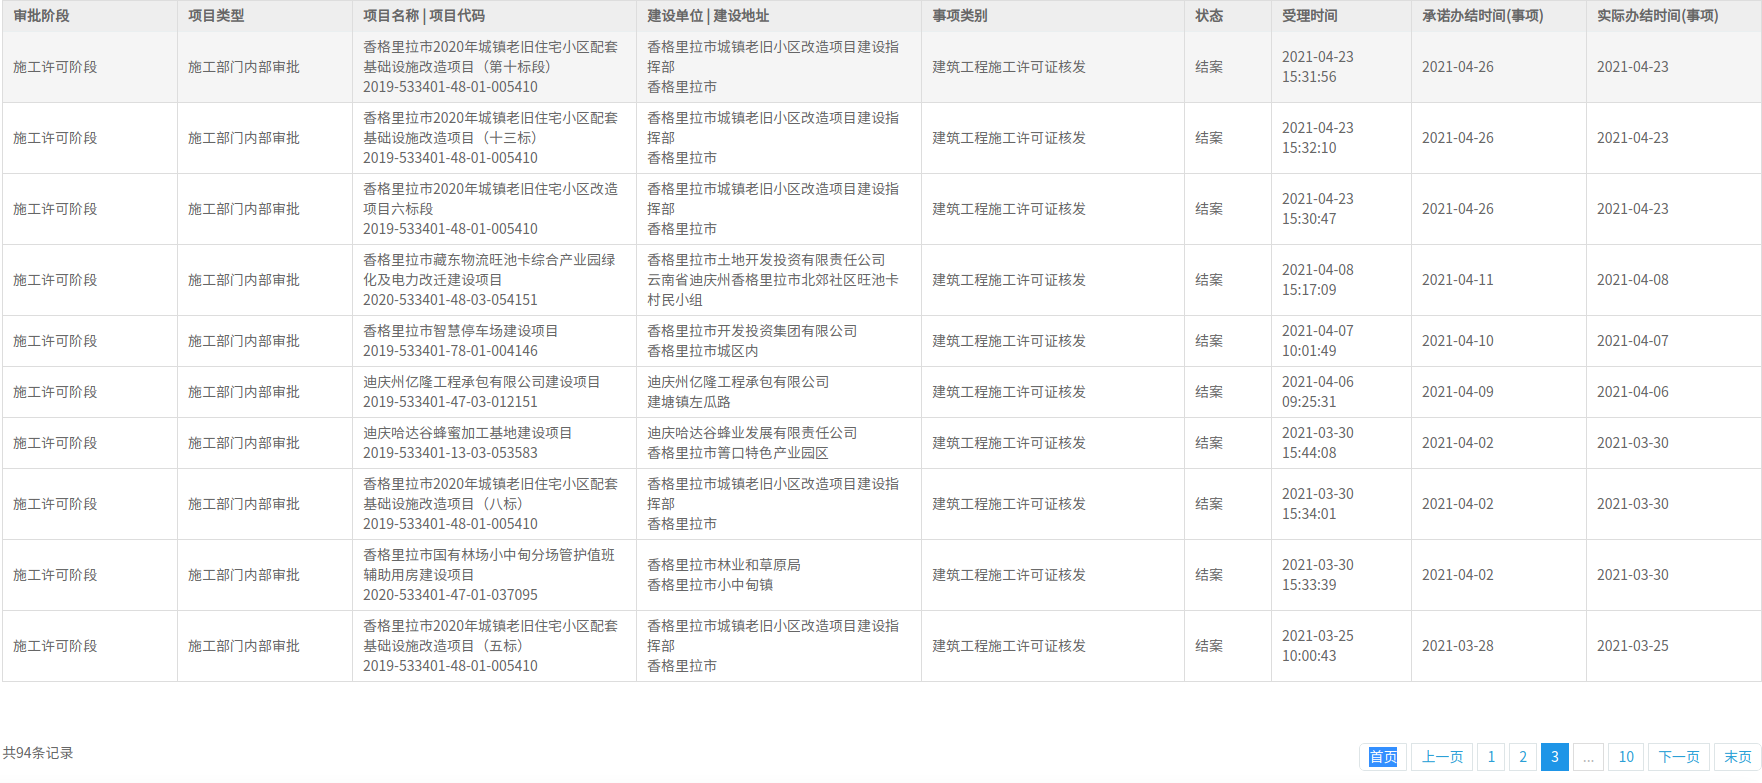This screenshot has height=783, width=1762.
Task: Click the previous page button (上一页)
Action: point(1442,757)
